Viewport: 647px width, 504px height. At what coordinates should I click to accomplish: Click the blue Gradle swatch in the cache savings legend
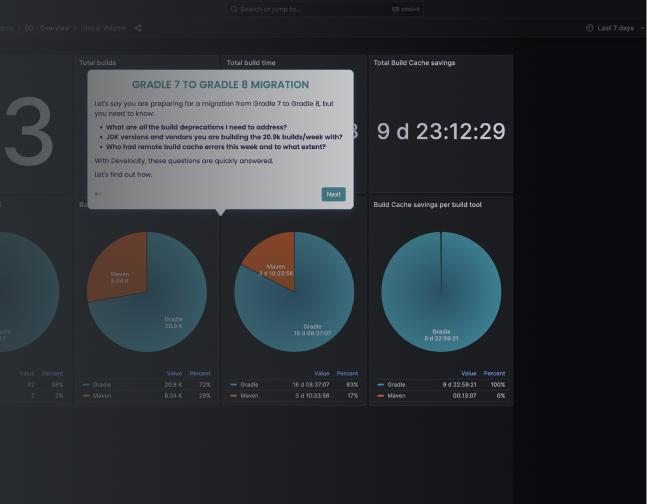(x=380, y=385)
